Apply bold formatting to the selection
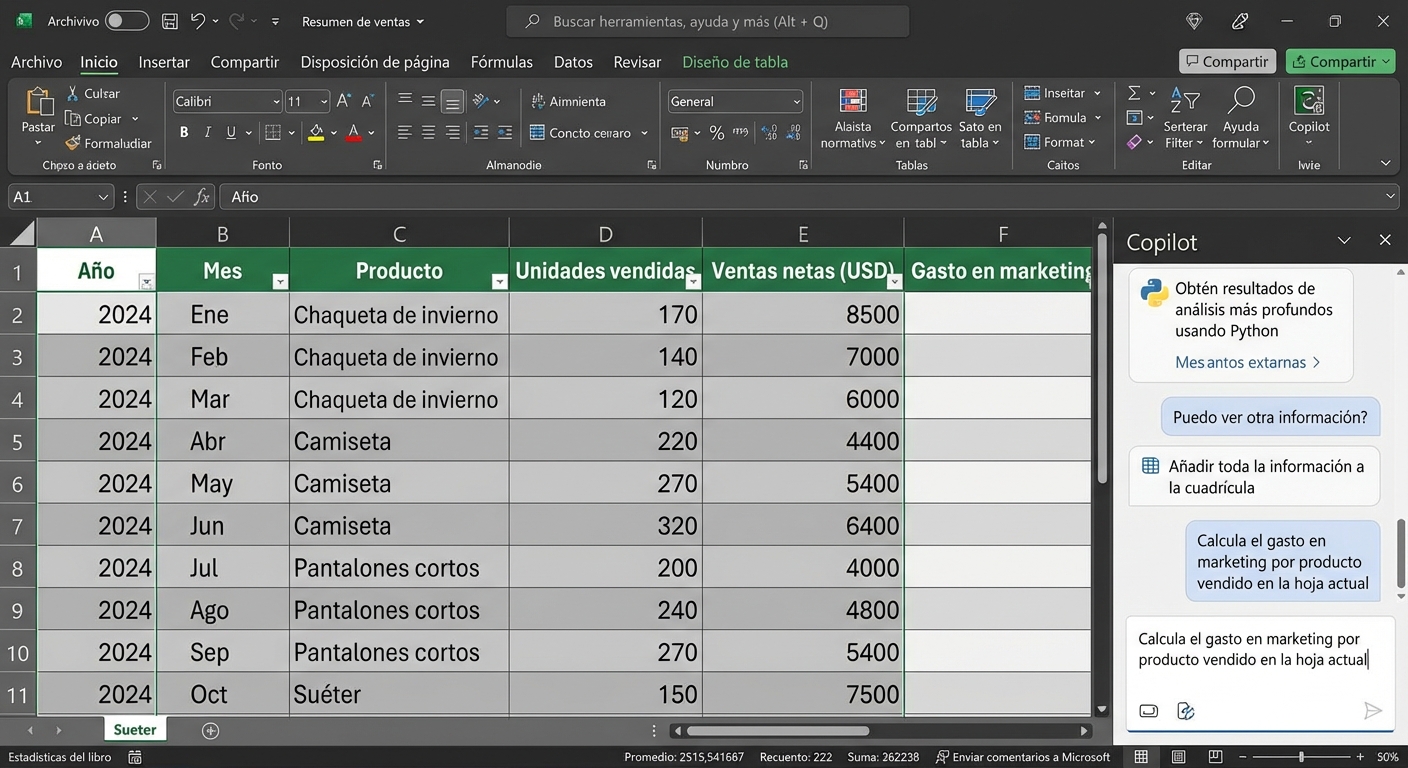The height and width of the screenshot is (768, 1408). (x=183, y=131)
